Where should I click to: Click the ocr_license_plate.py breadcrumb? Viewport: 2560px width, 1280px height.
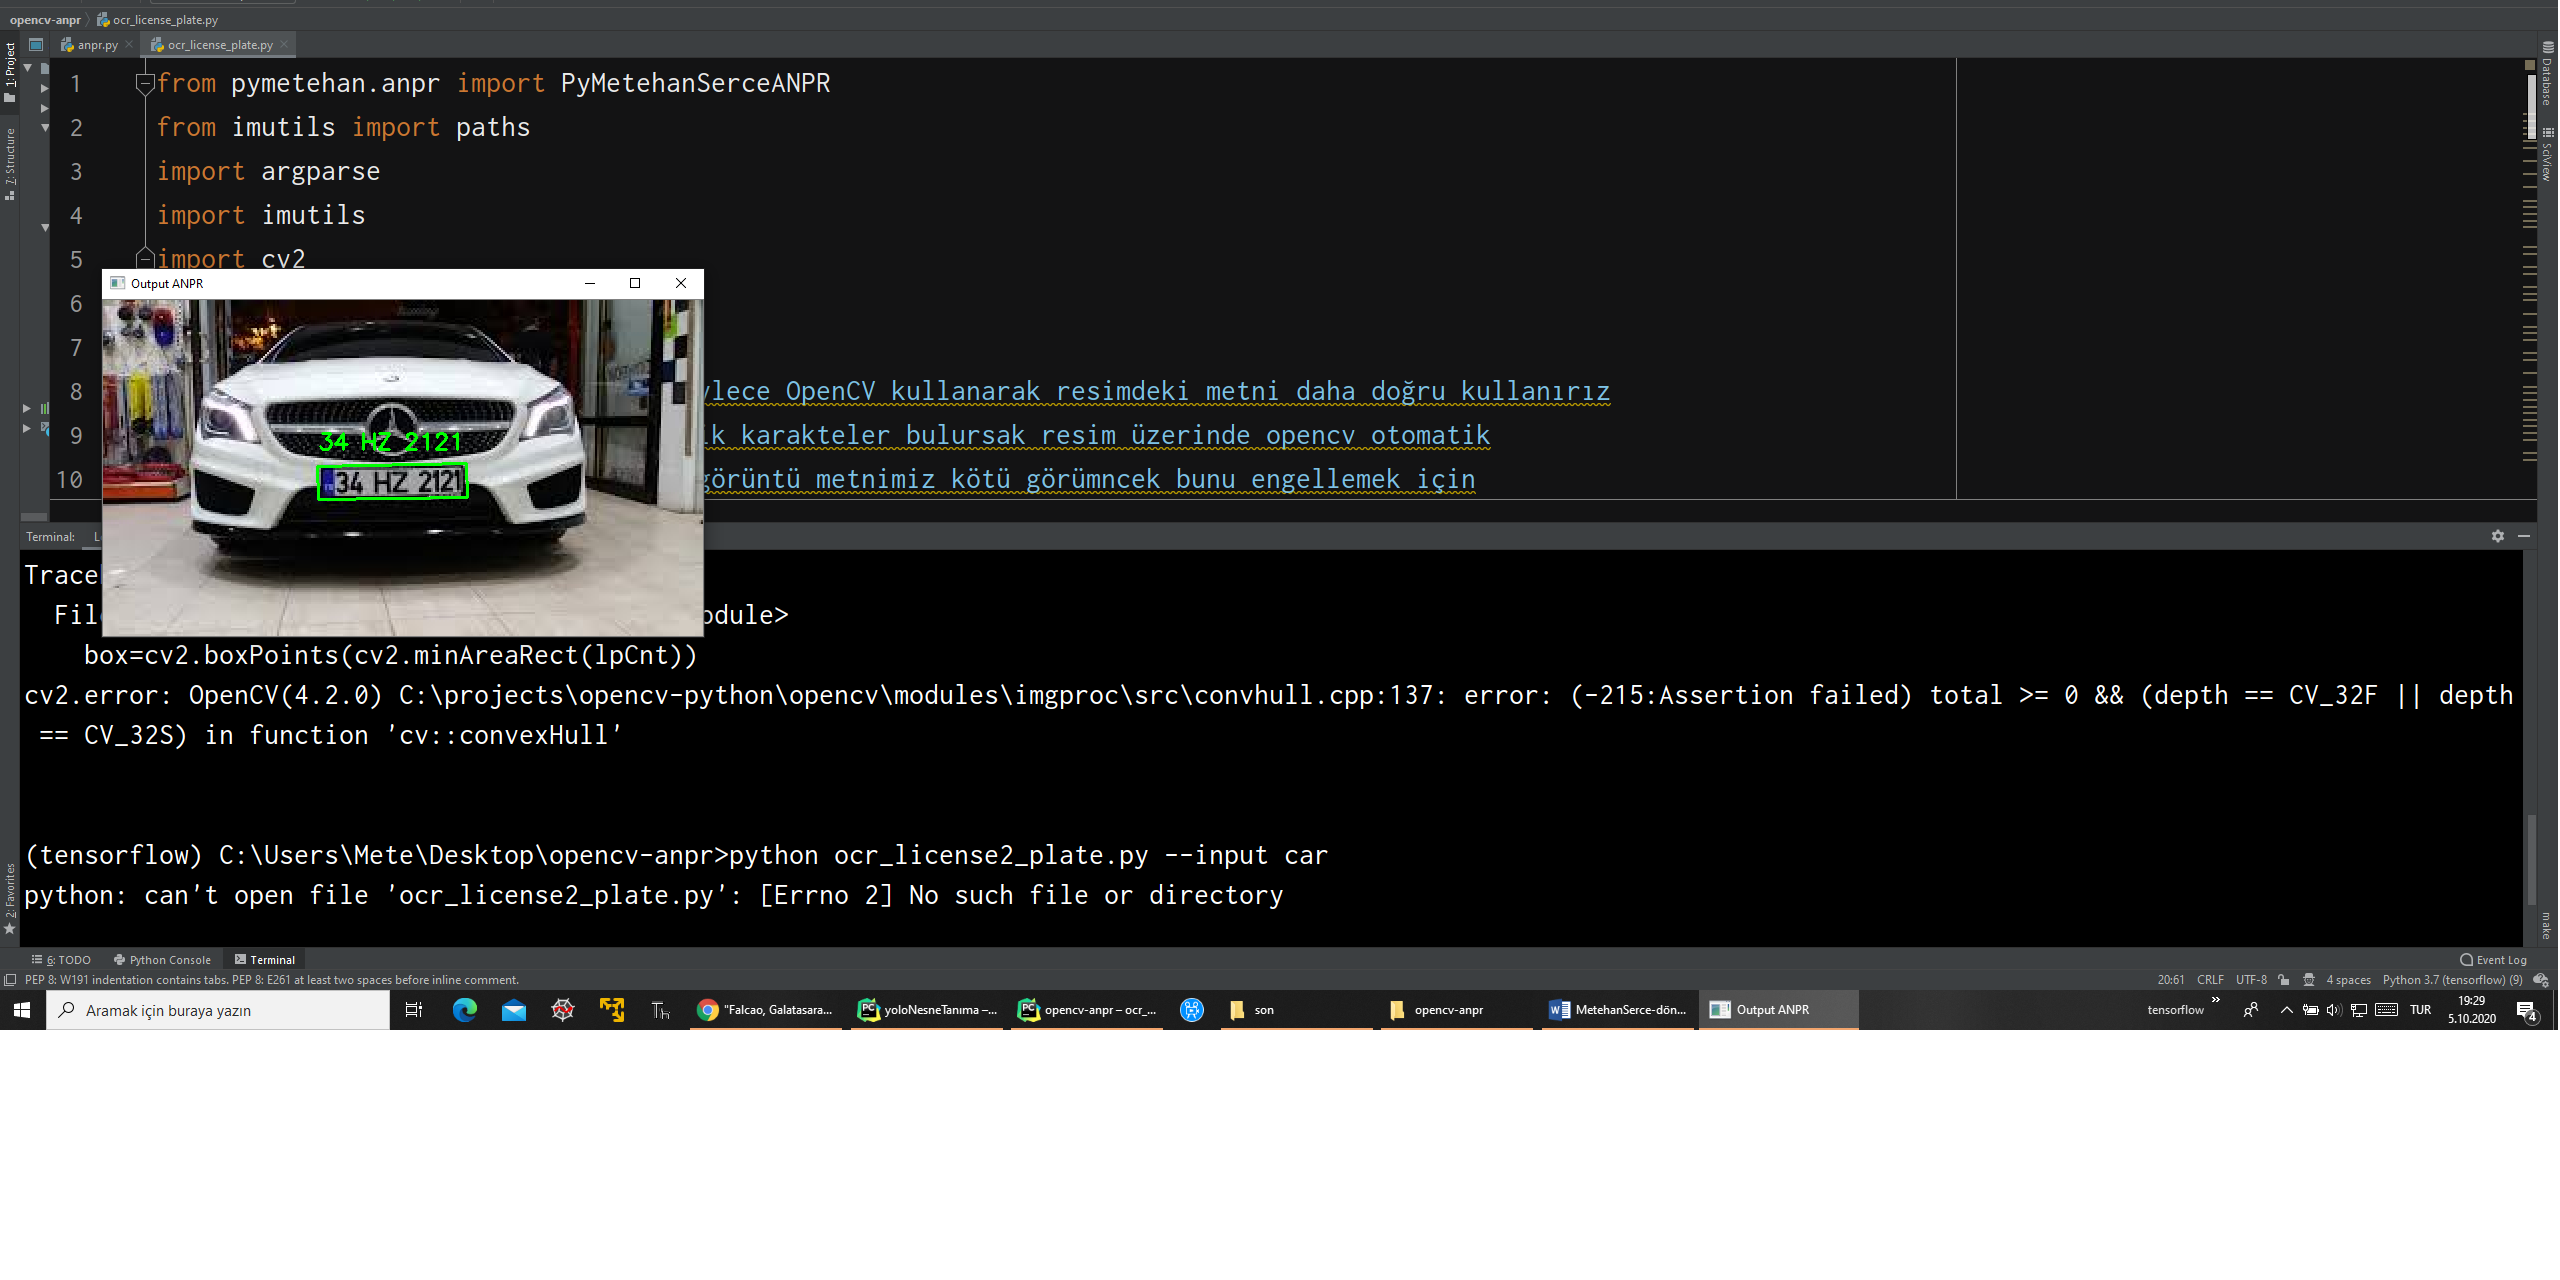(158, 20)
